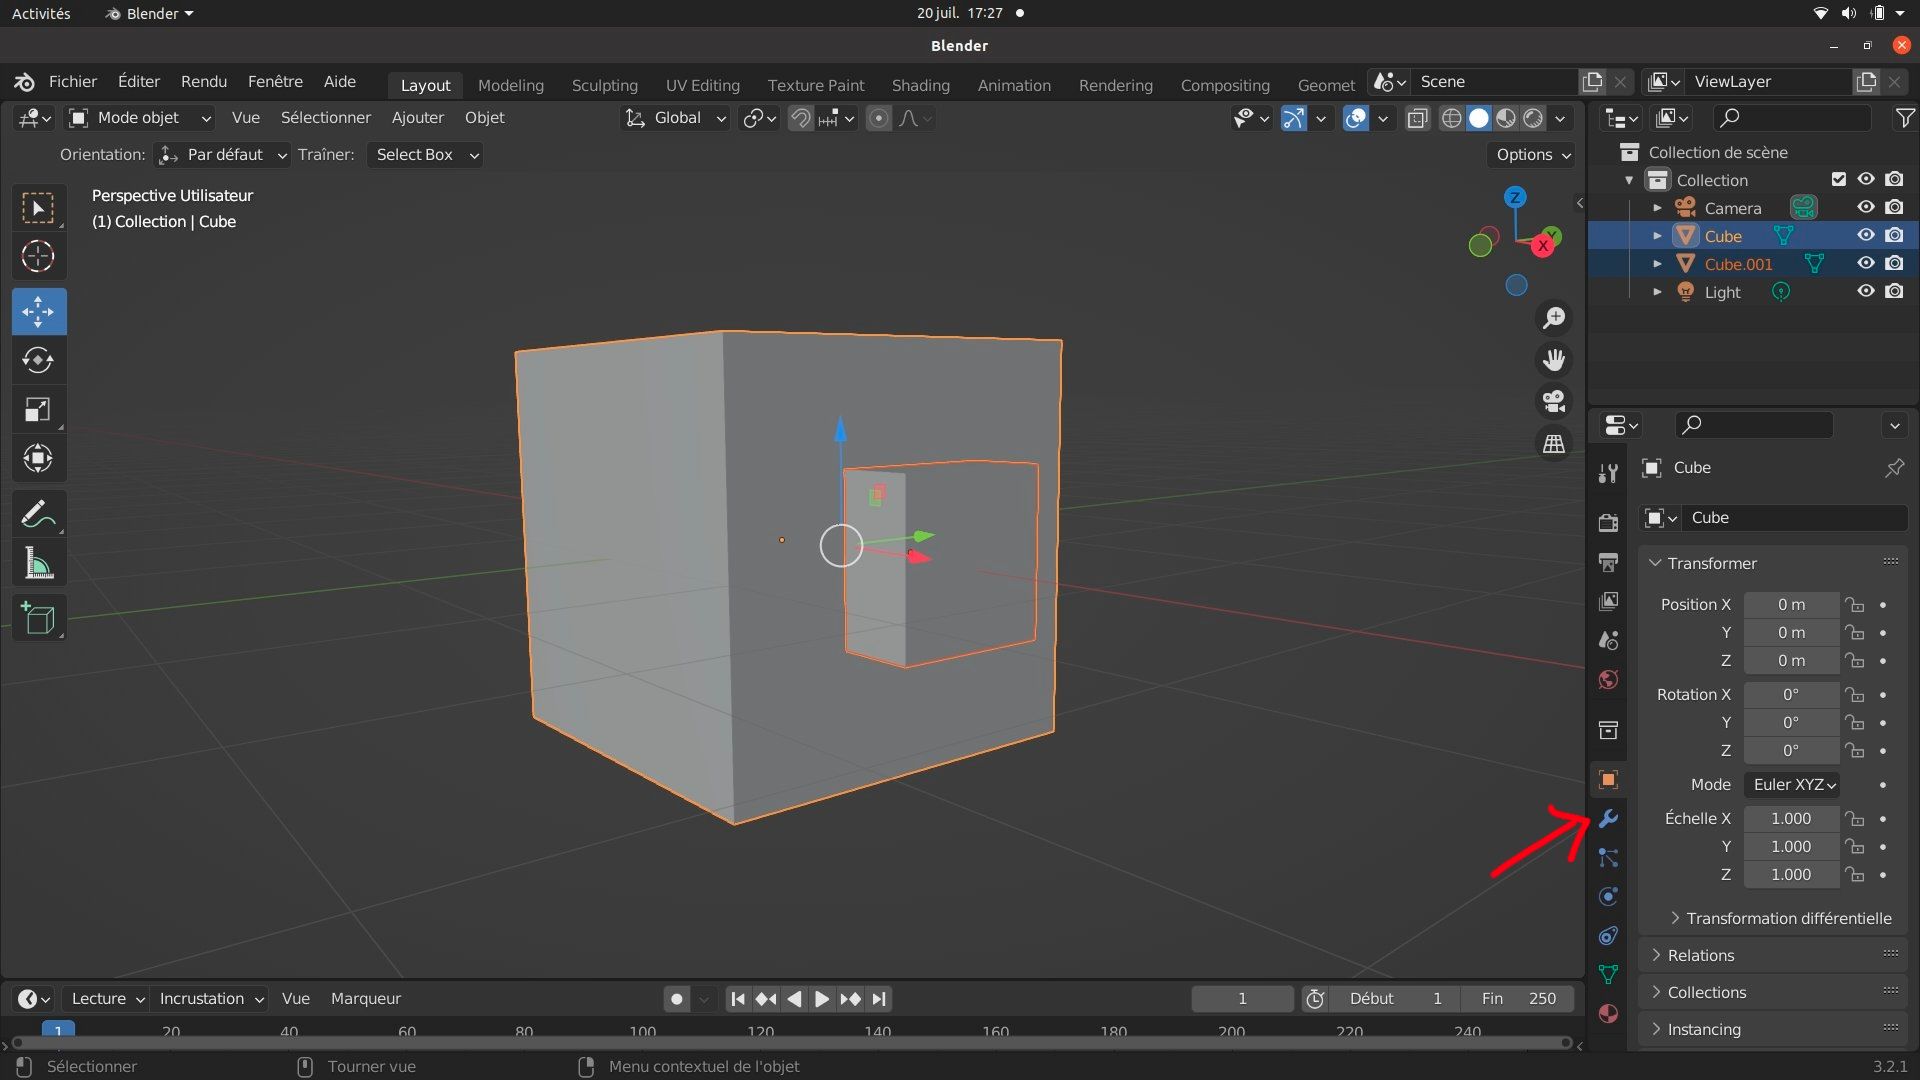The height and width of the screenshot is (1080, 1920).
Task: Uncheck the Collection exclude checkbox
Action: click(1838, 180)
